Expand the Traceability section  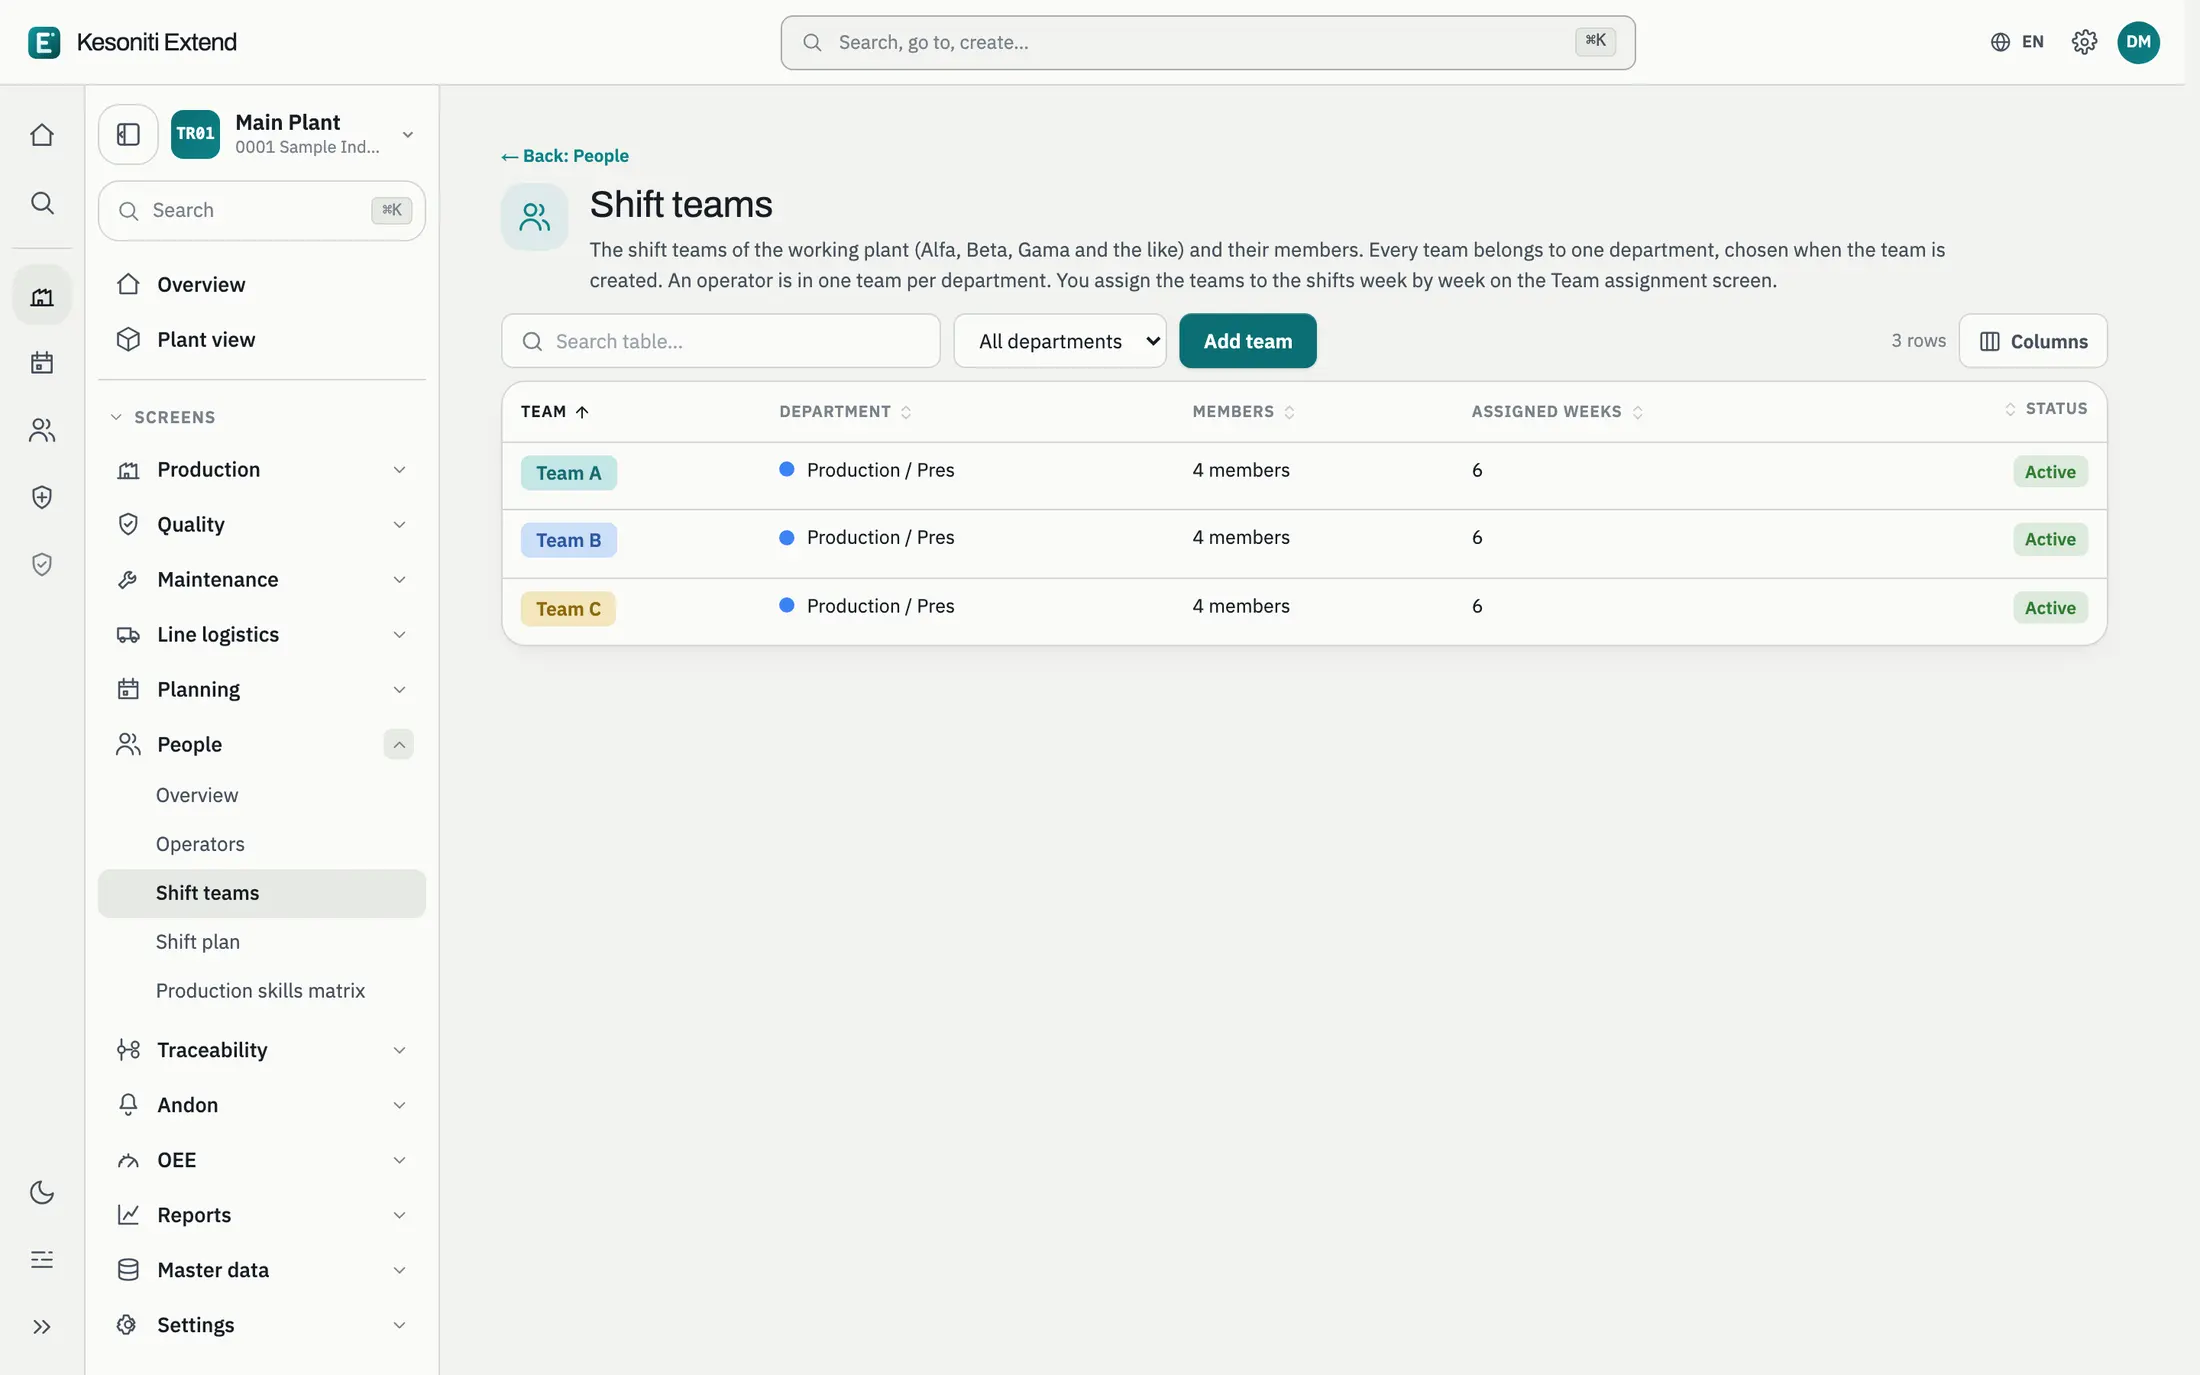[262, 1049]
